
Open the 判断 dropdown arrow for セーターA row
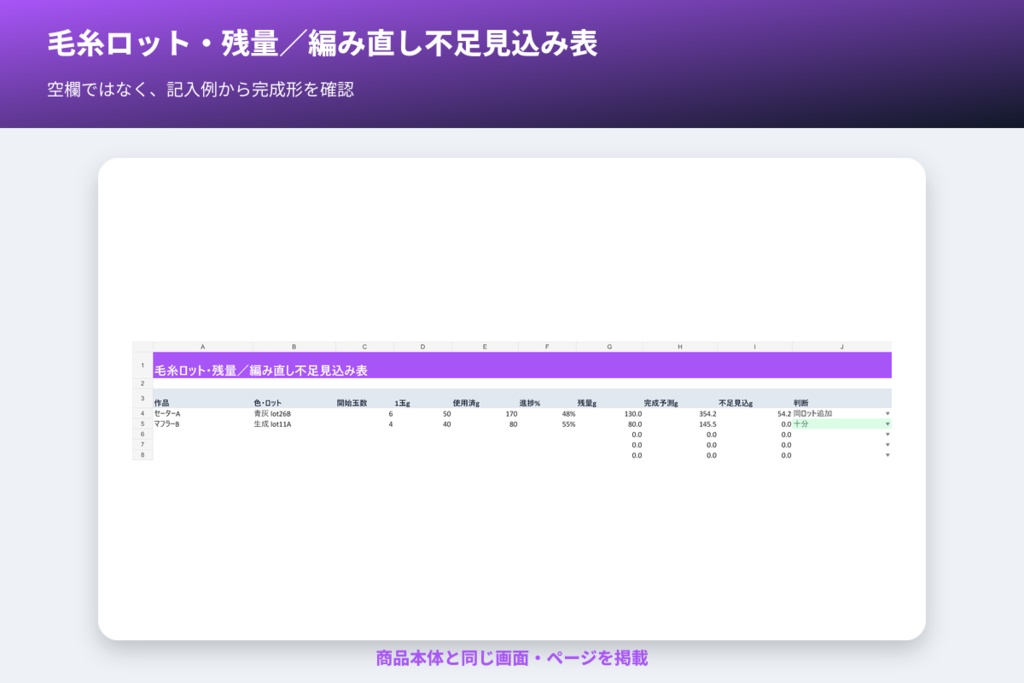point(887,413)
